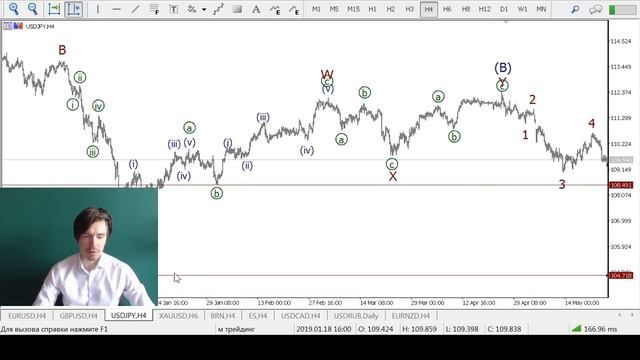640x360 pixels.
Task: Switch chart to M1 timeframe
Action: click(316, 9)
